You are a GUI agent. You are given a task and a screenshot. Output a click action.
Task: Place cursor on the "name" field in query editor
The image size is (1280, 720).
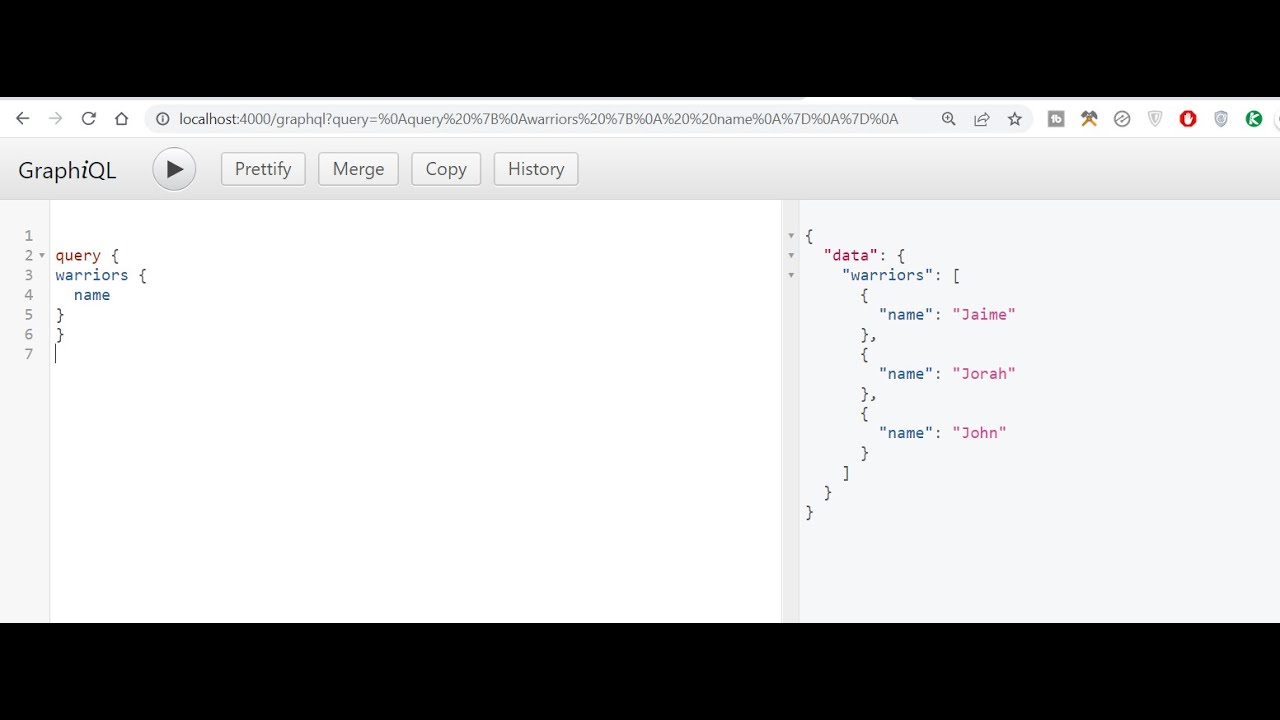[92, 295]
